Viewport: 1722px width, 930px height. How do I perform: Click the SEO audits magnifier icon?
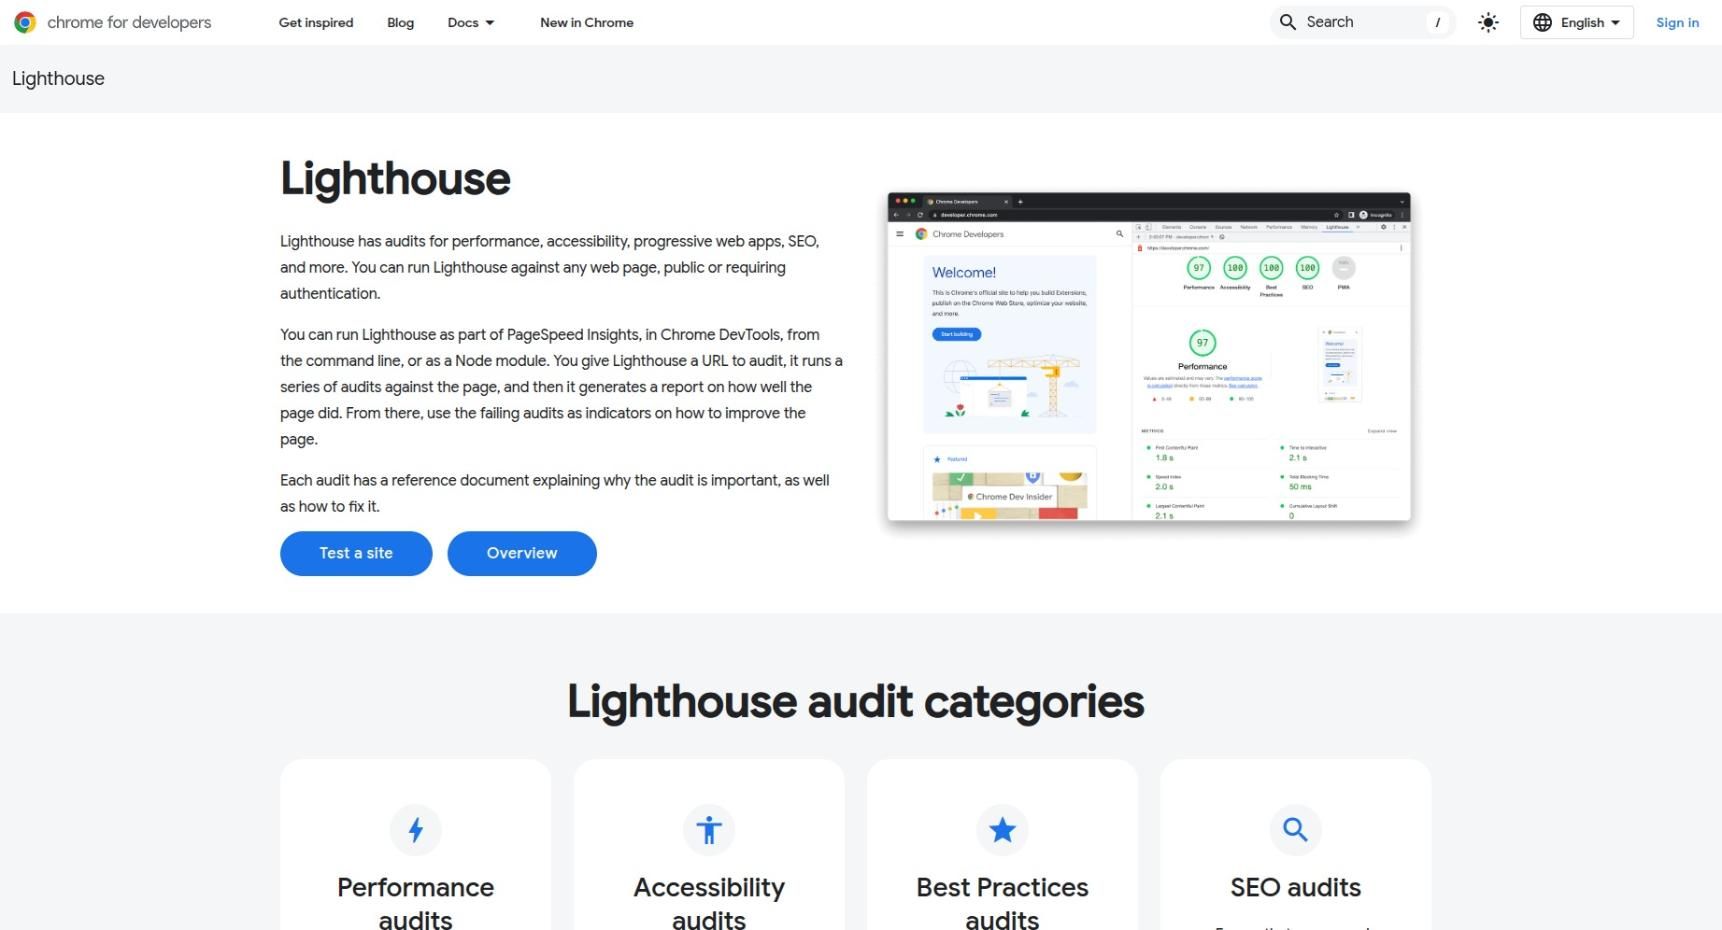point(1295,830)
